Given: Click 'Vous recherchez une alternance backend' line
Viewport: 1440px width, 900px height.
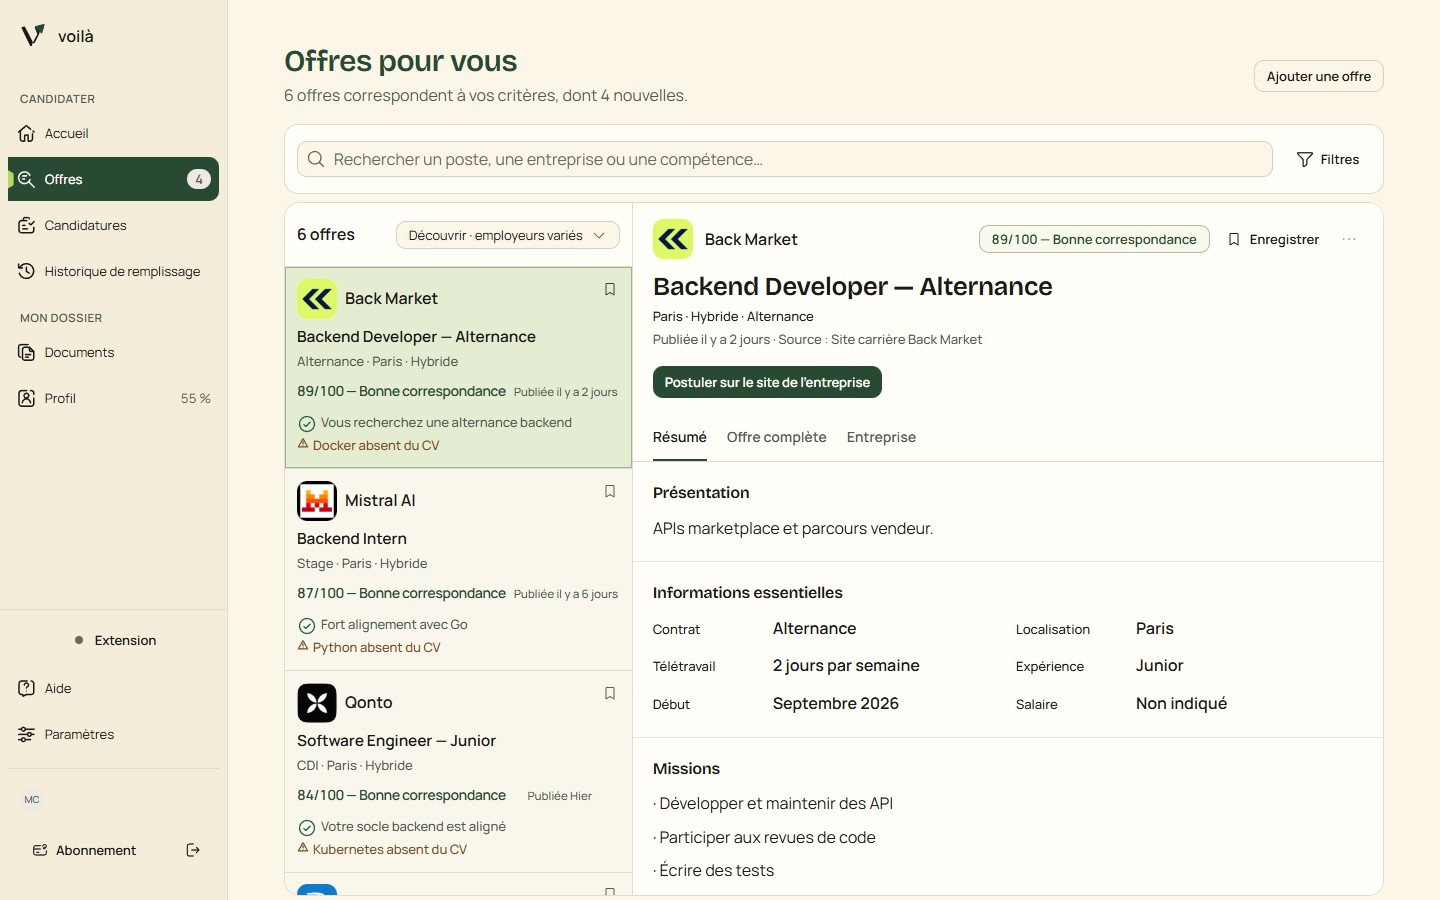Looking at the screenshot, I should tap(446, 423).
